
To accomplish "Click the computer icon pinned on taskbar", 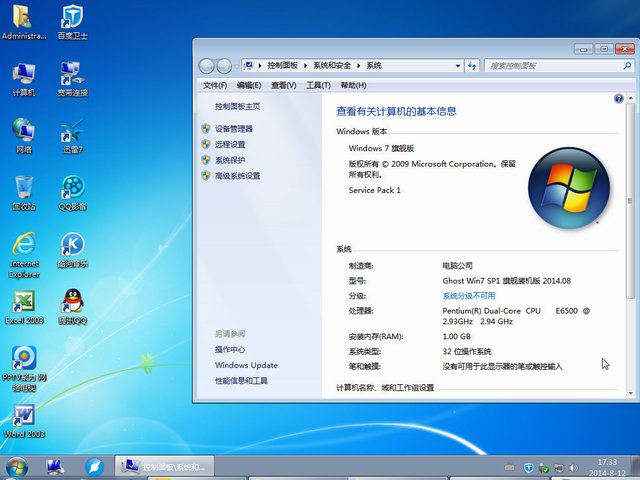I will pyautogui.click(x=55, y=467).
